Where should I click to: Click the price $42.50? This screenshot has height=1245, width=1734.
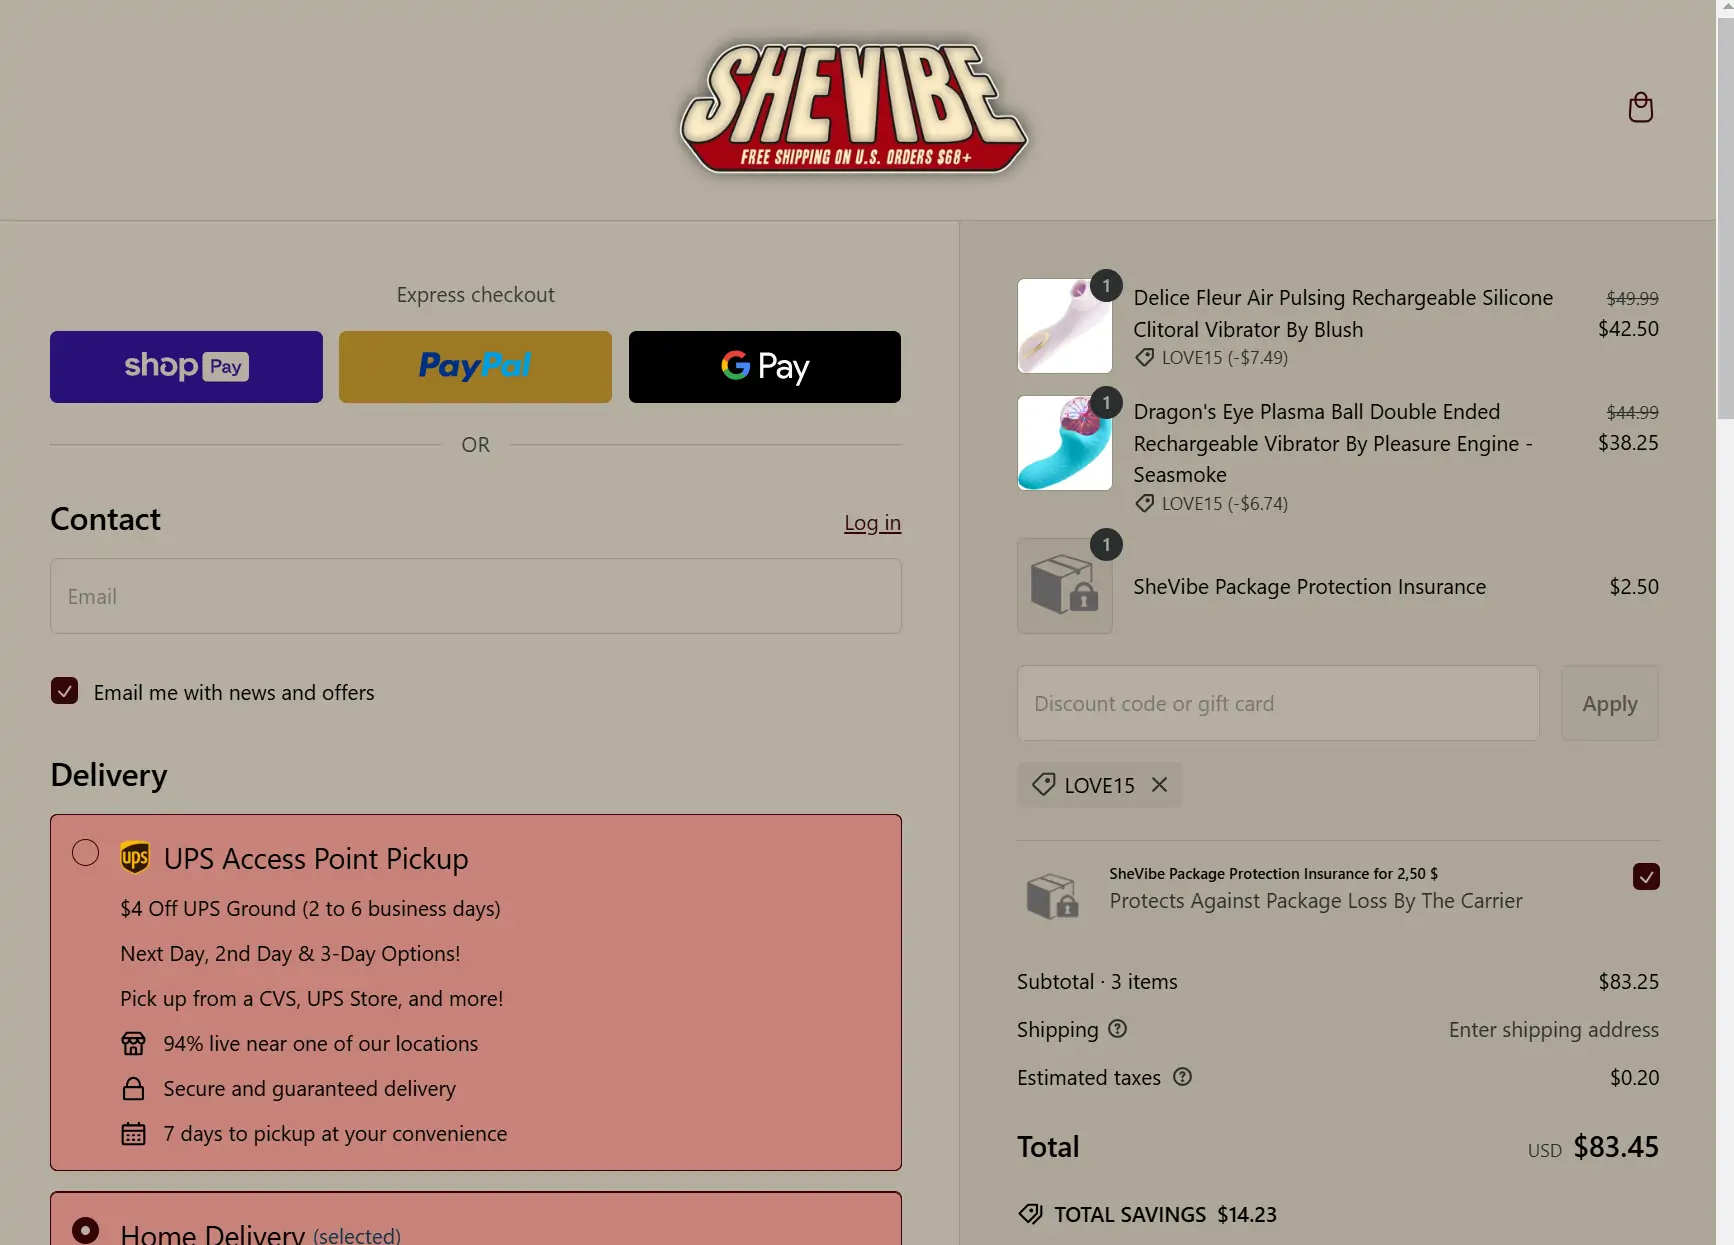(x=1628, y=328)
